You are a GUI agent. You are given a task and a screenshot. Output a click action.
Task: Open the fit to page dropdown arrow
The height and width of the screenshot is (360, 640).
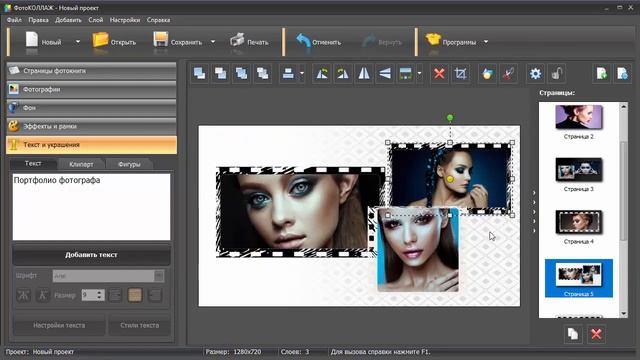(420, 74)
